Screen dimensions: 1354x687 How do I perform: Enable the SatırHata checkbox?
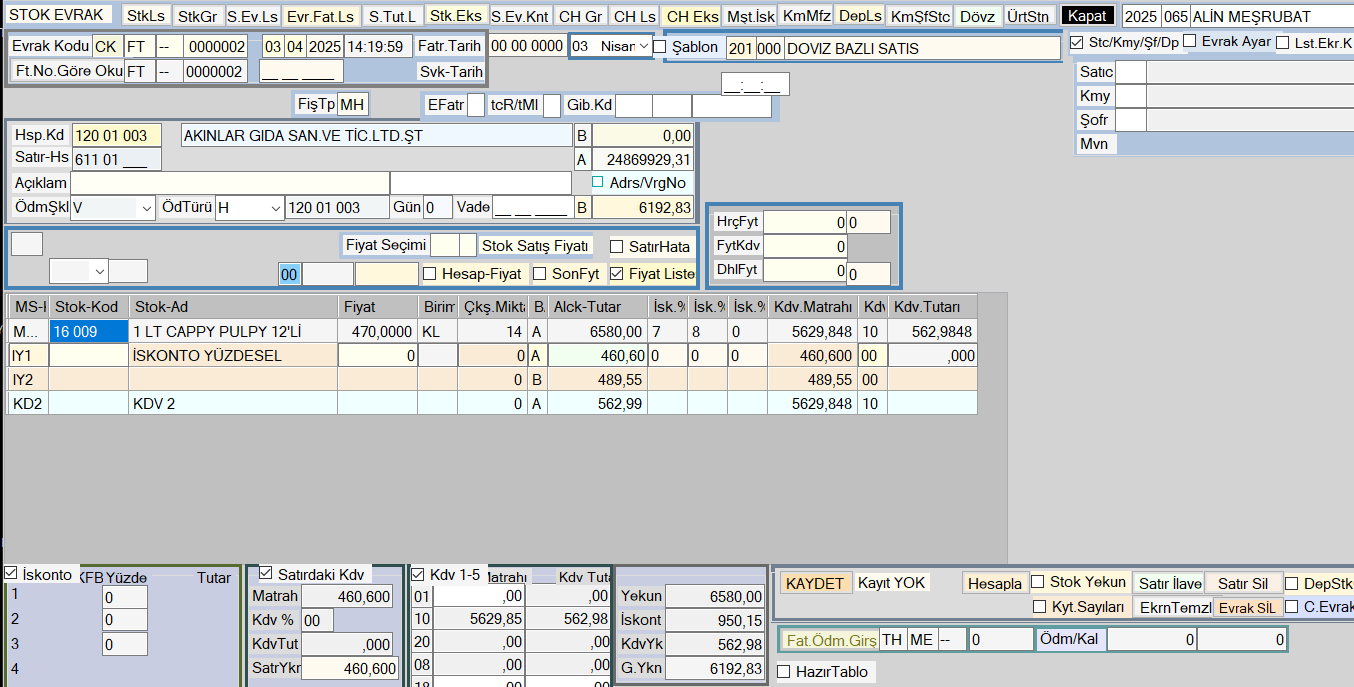coord(617,247)
